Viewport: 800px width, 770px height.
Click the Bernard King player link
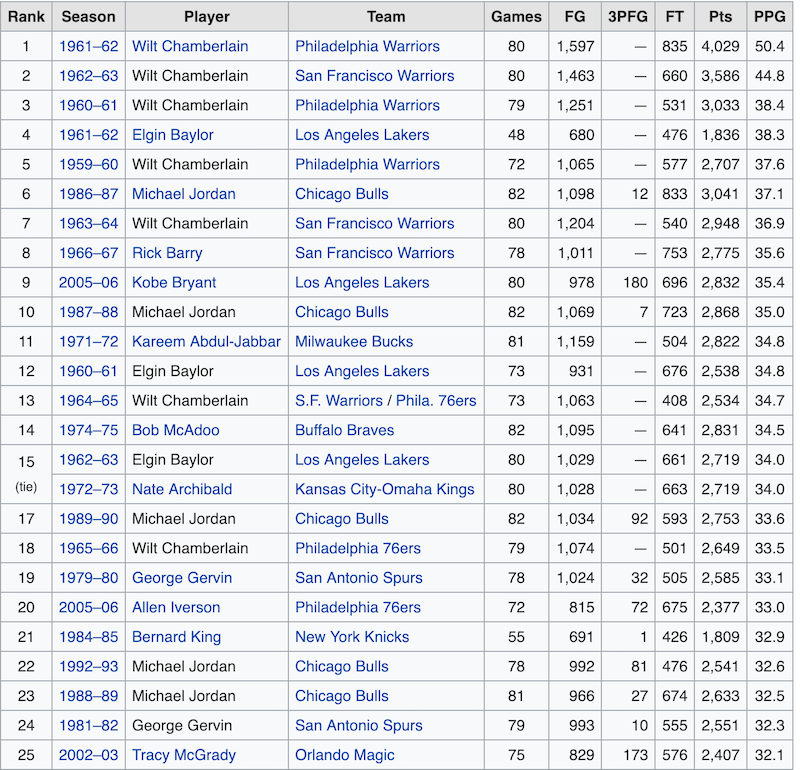coord(177,637)
